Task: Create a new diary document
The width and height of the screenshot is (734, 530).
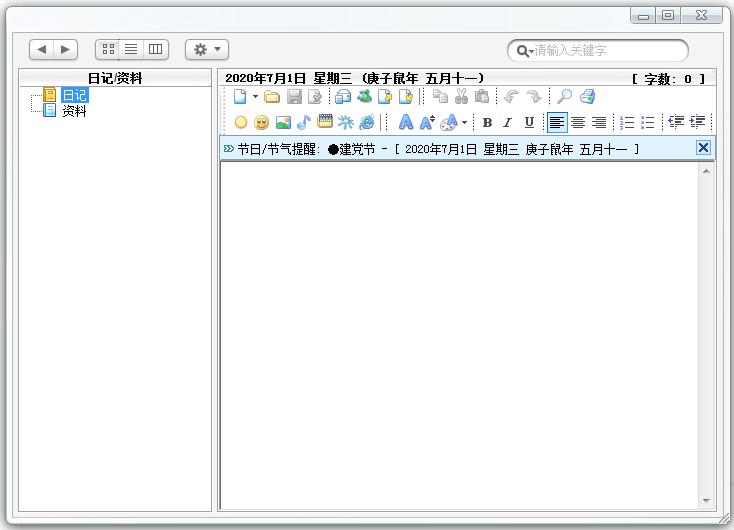Action: tap(240, 97)
